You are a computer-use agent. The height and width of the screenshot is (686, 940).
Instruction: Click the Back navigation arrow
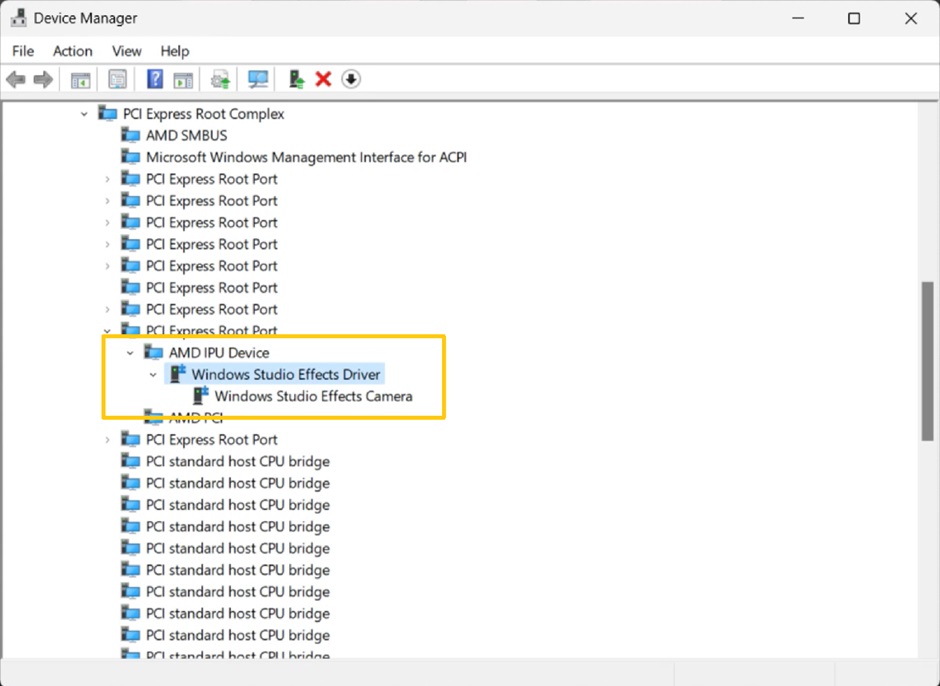(x=16, y=79)
